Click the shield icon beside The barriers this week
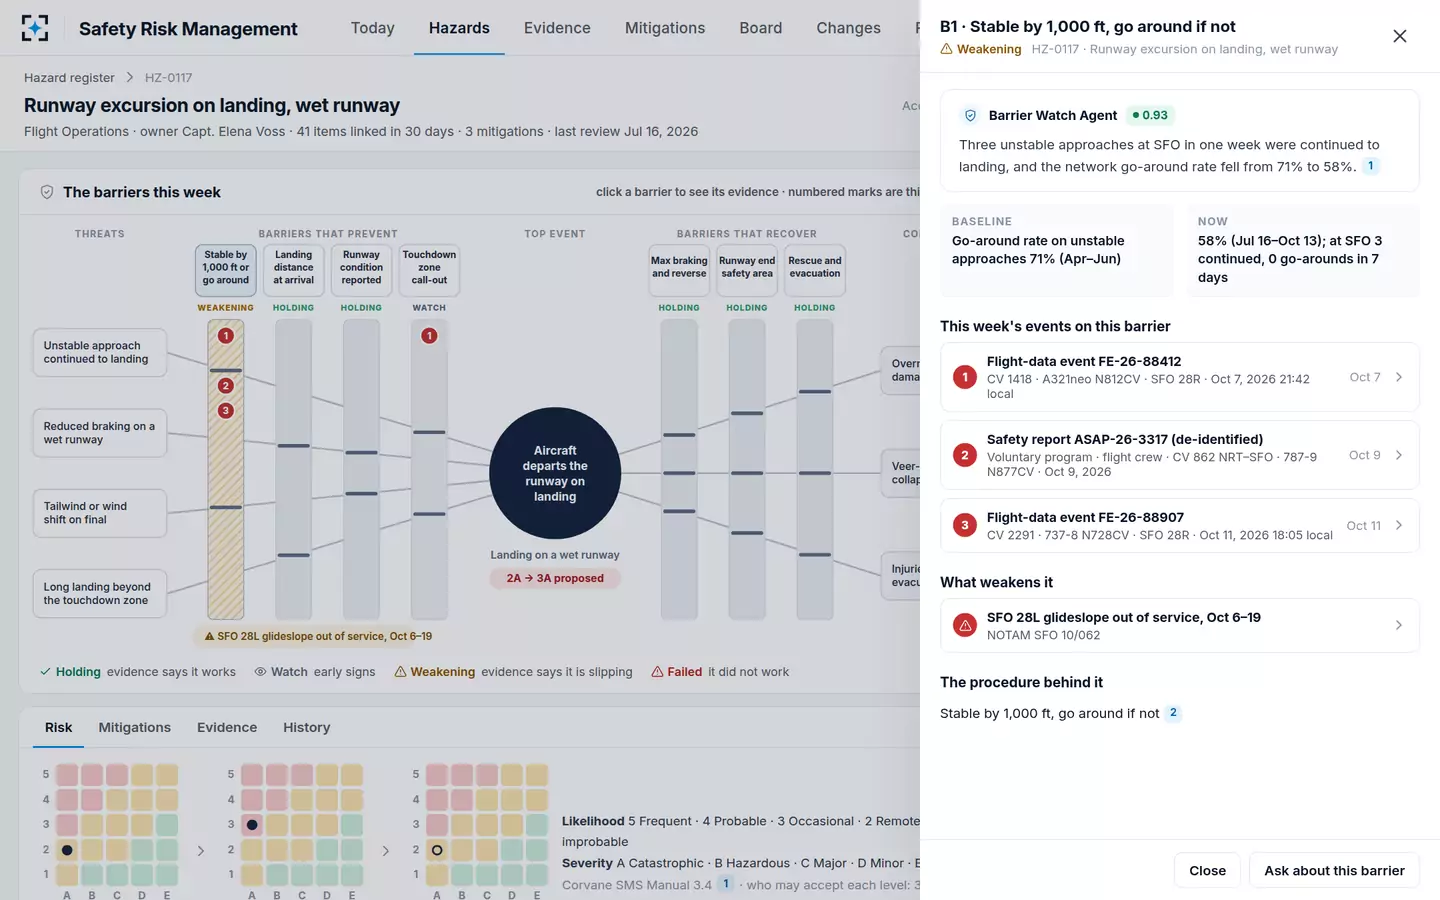The width and height of the screenshot is (1440, 900). 47,192
